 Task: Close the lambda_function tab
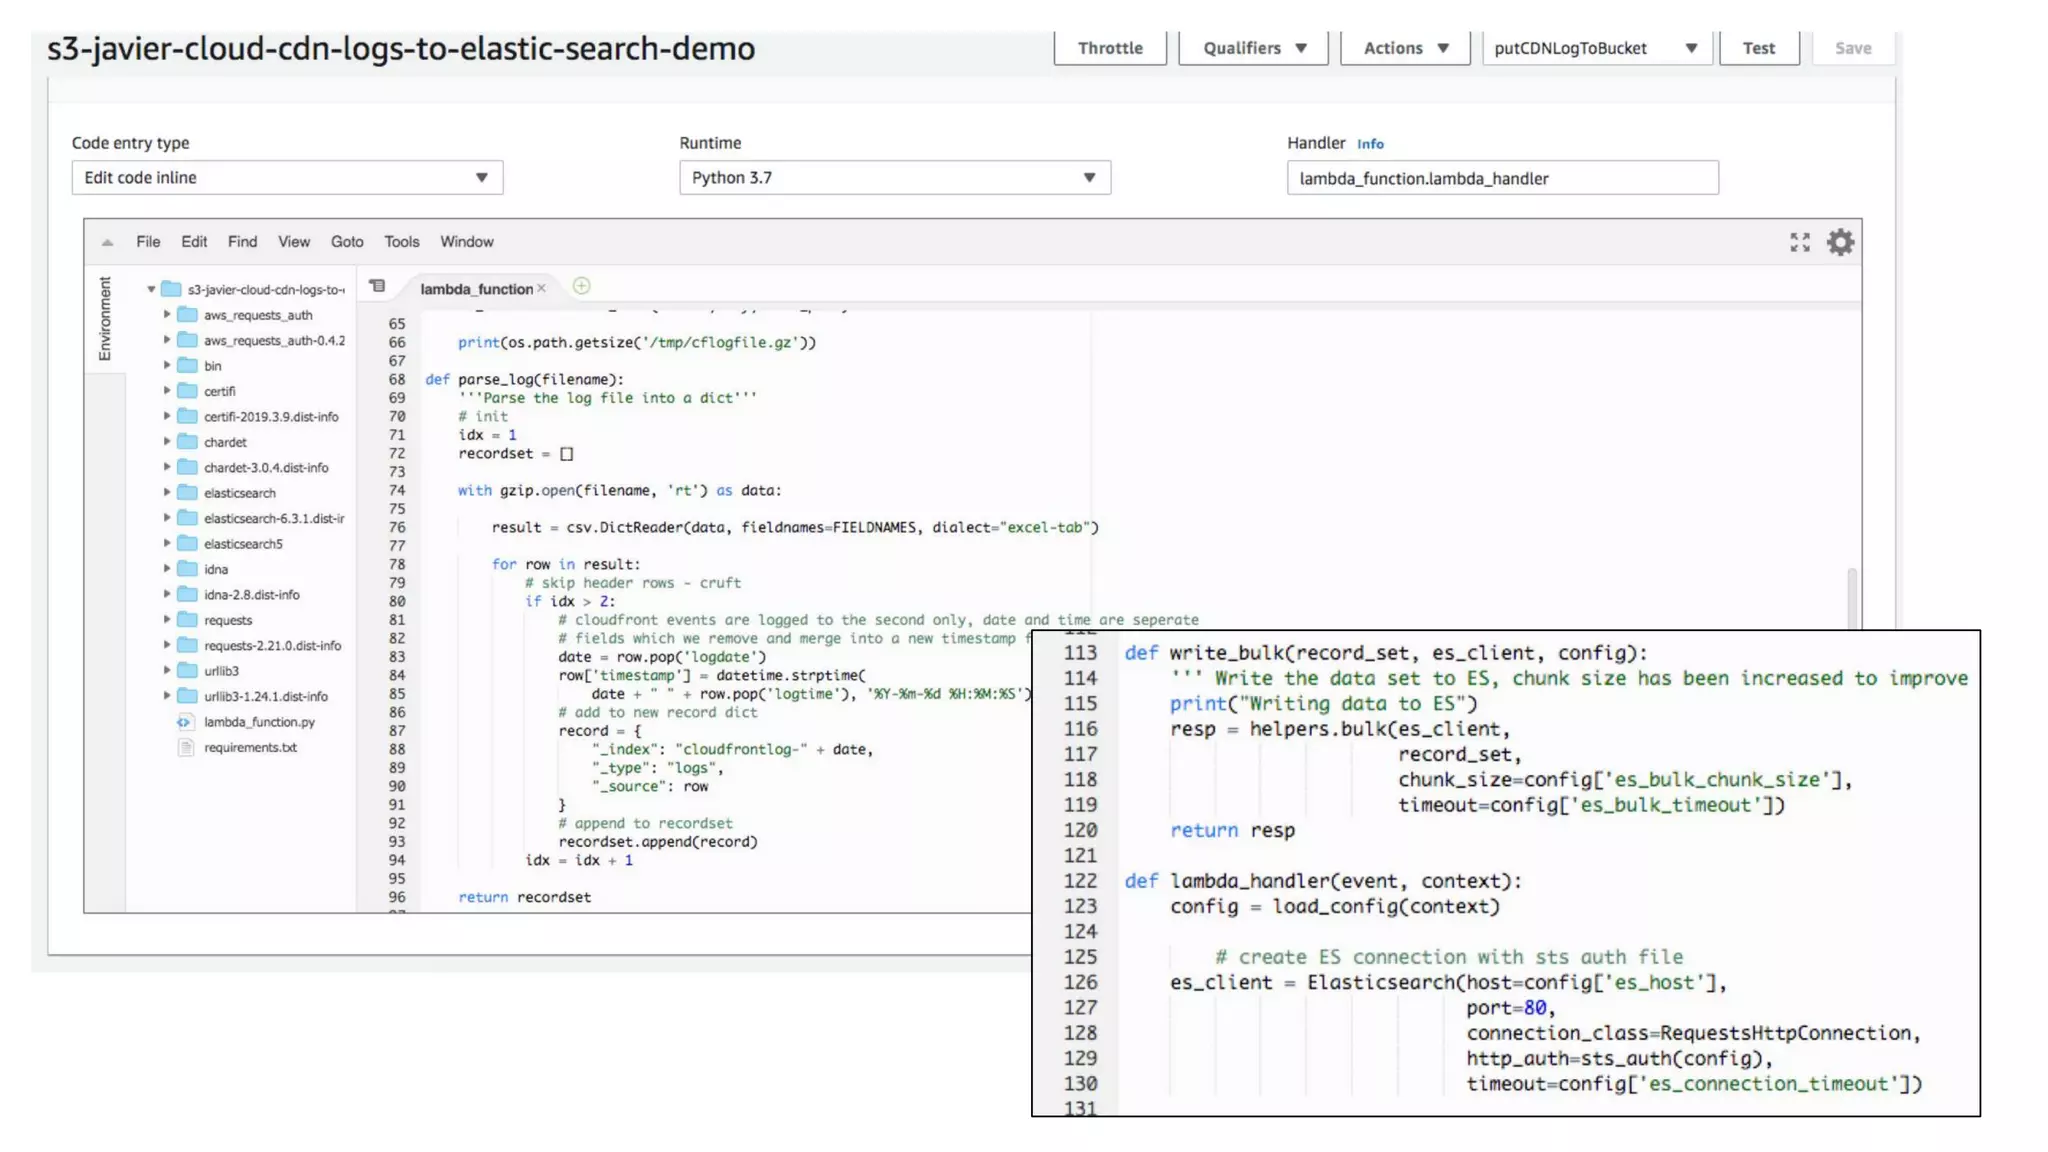(542, 288)
